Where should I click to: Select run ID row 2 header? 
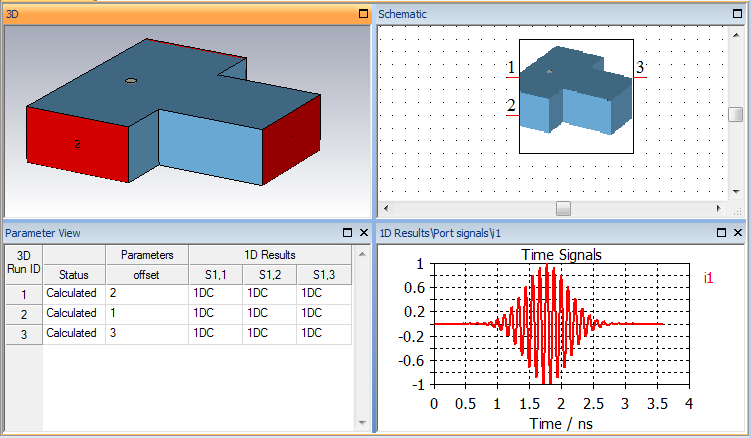pyautogui.click(x=23, y=314)
